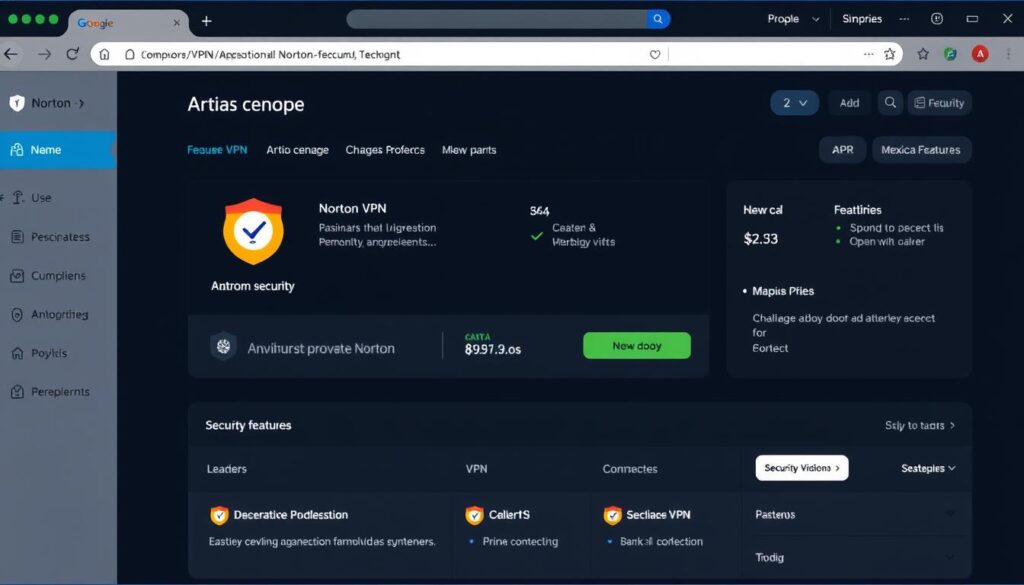Click the home icon in the address bar
This screenshot has height=585, width=1024.
[104, 54]
